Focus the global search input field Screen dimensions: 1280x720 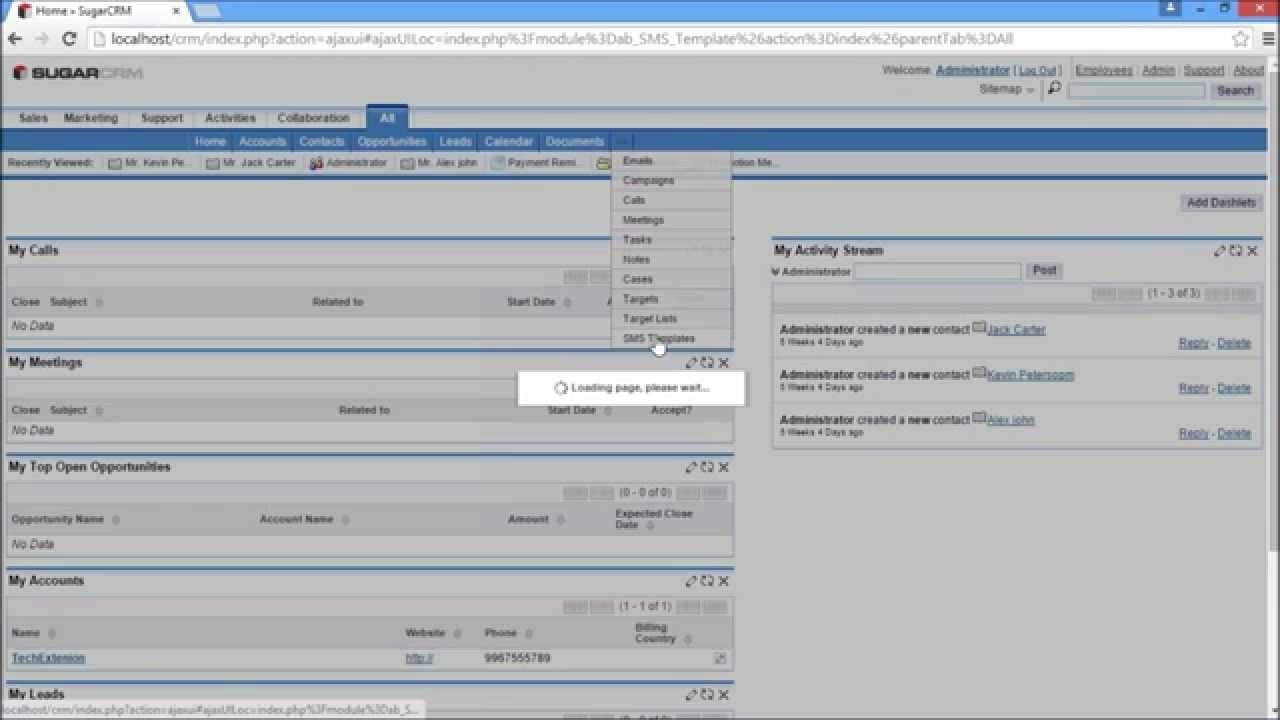[x=1136, y=91]
